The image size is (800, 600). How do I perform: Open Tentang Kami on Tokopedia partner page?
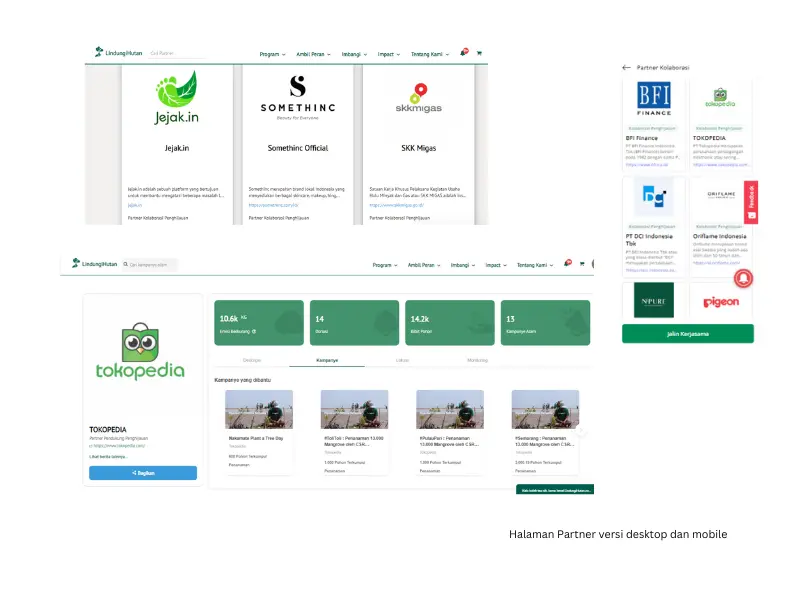pyautogui.click(x=535, y=265)
